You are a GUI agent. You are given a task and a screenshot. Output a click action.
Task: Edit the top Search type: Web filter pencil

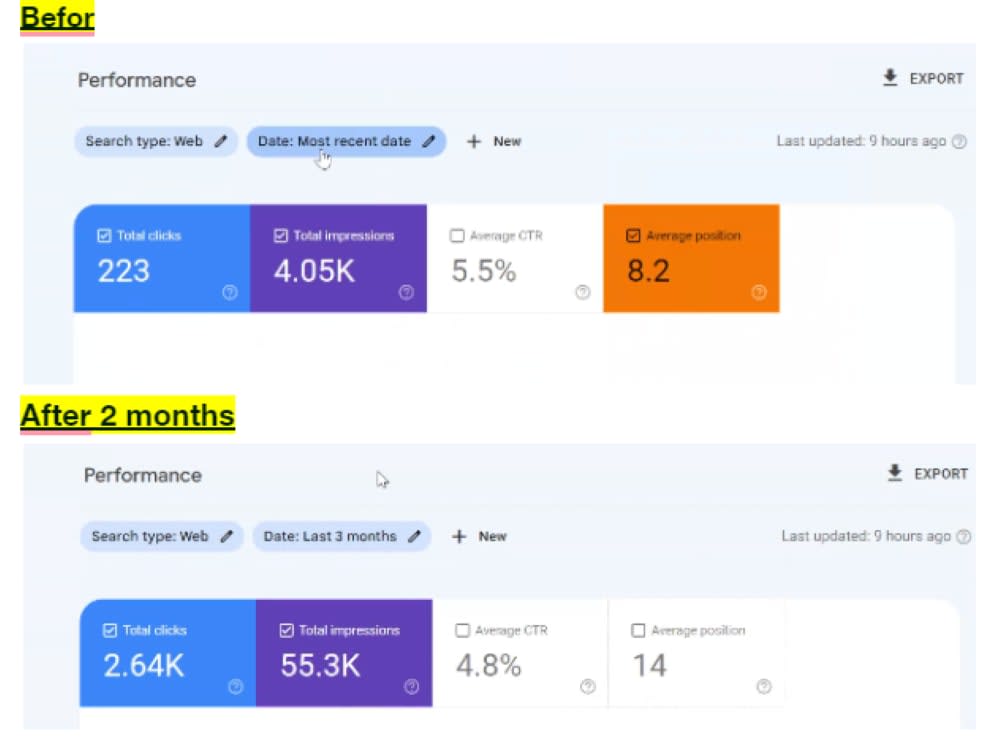(x=221, y=142)
